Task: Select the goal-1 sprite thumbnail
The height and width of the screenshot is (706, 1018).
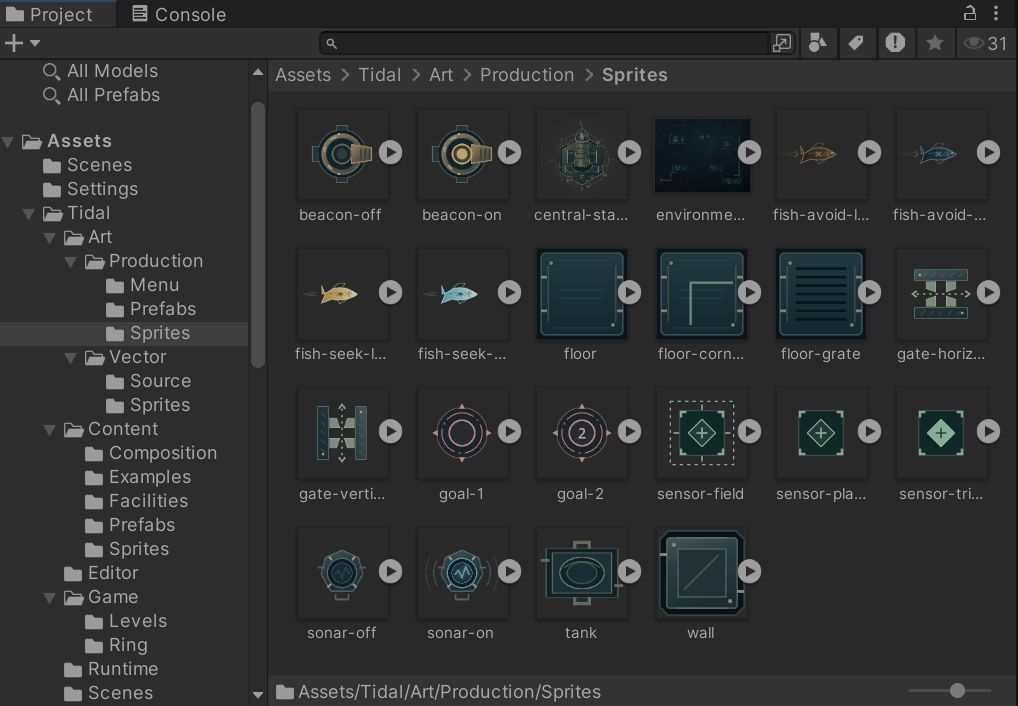Action: click(x=462, y=433)
